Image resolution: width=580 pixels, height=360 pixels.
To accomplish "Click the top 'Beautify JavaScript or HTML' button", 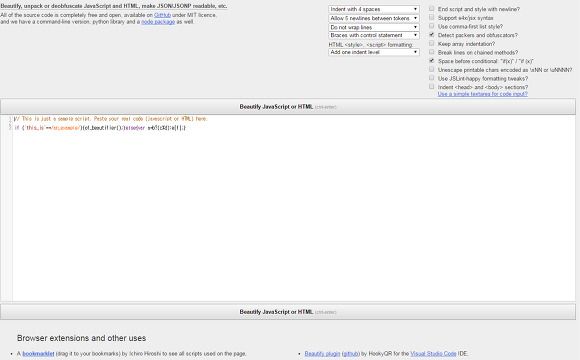I will click(x=288, y=107).
